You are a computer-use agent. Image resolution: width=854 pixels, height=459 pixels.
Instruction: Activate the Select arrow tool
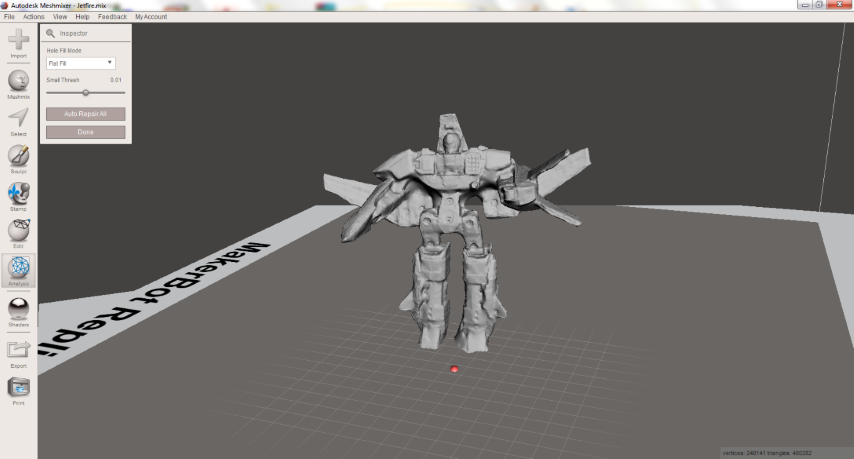(x=19, y=118)
